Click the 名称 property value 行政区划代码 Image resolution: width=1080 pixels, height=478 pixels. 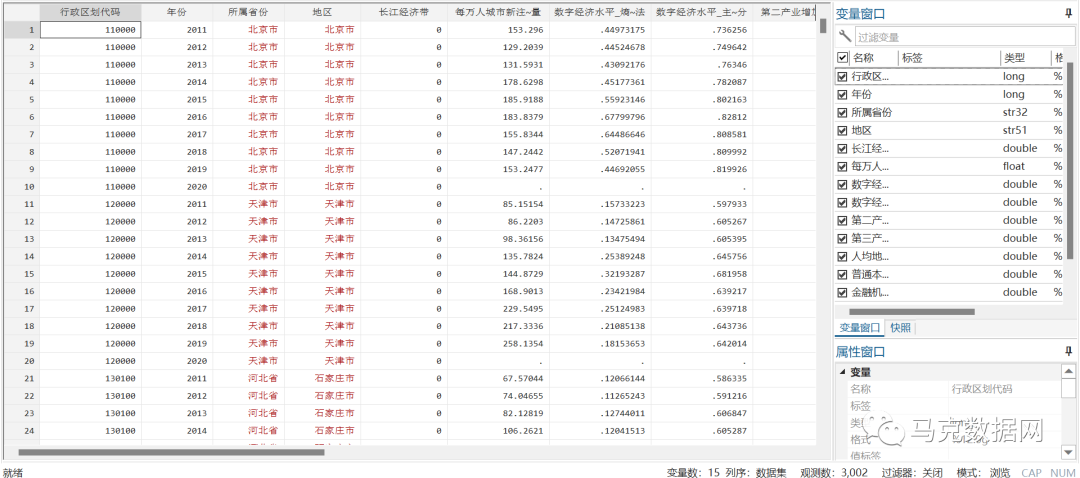point(982,389)
